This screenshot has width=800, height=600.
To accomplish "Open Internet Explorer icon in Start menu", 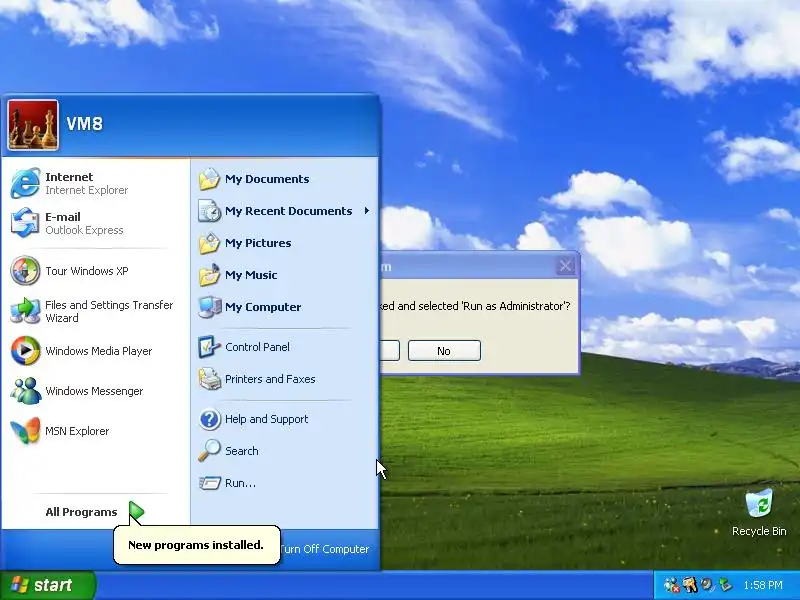I will 25,183.
